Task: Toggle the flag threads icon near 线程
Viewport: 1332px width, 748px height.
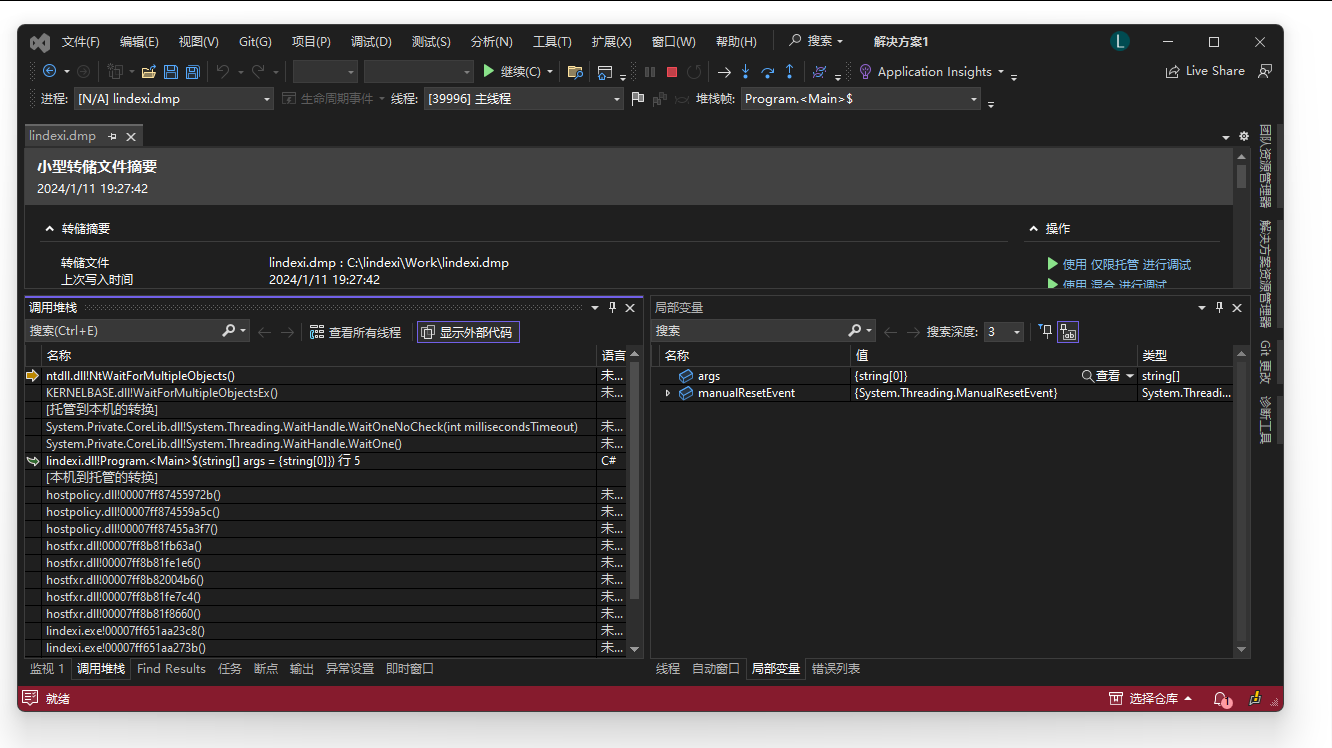Action: [638, 99]
